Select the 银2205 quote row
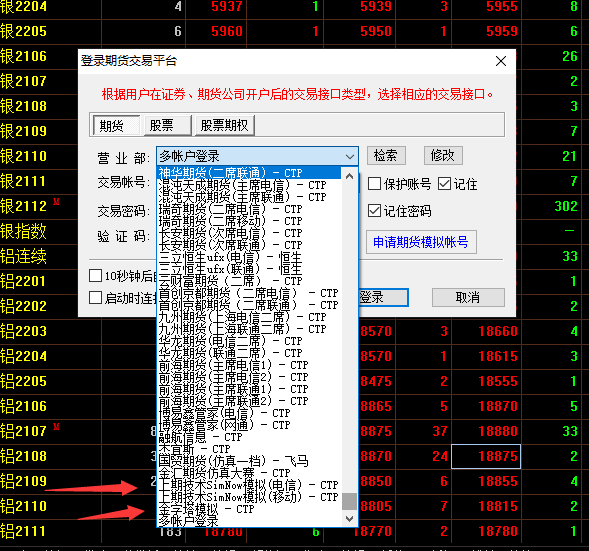 click(x=294, y=31)
